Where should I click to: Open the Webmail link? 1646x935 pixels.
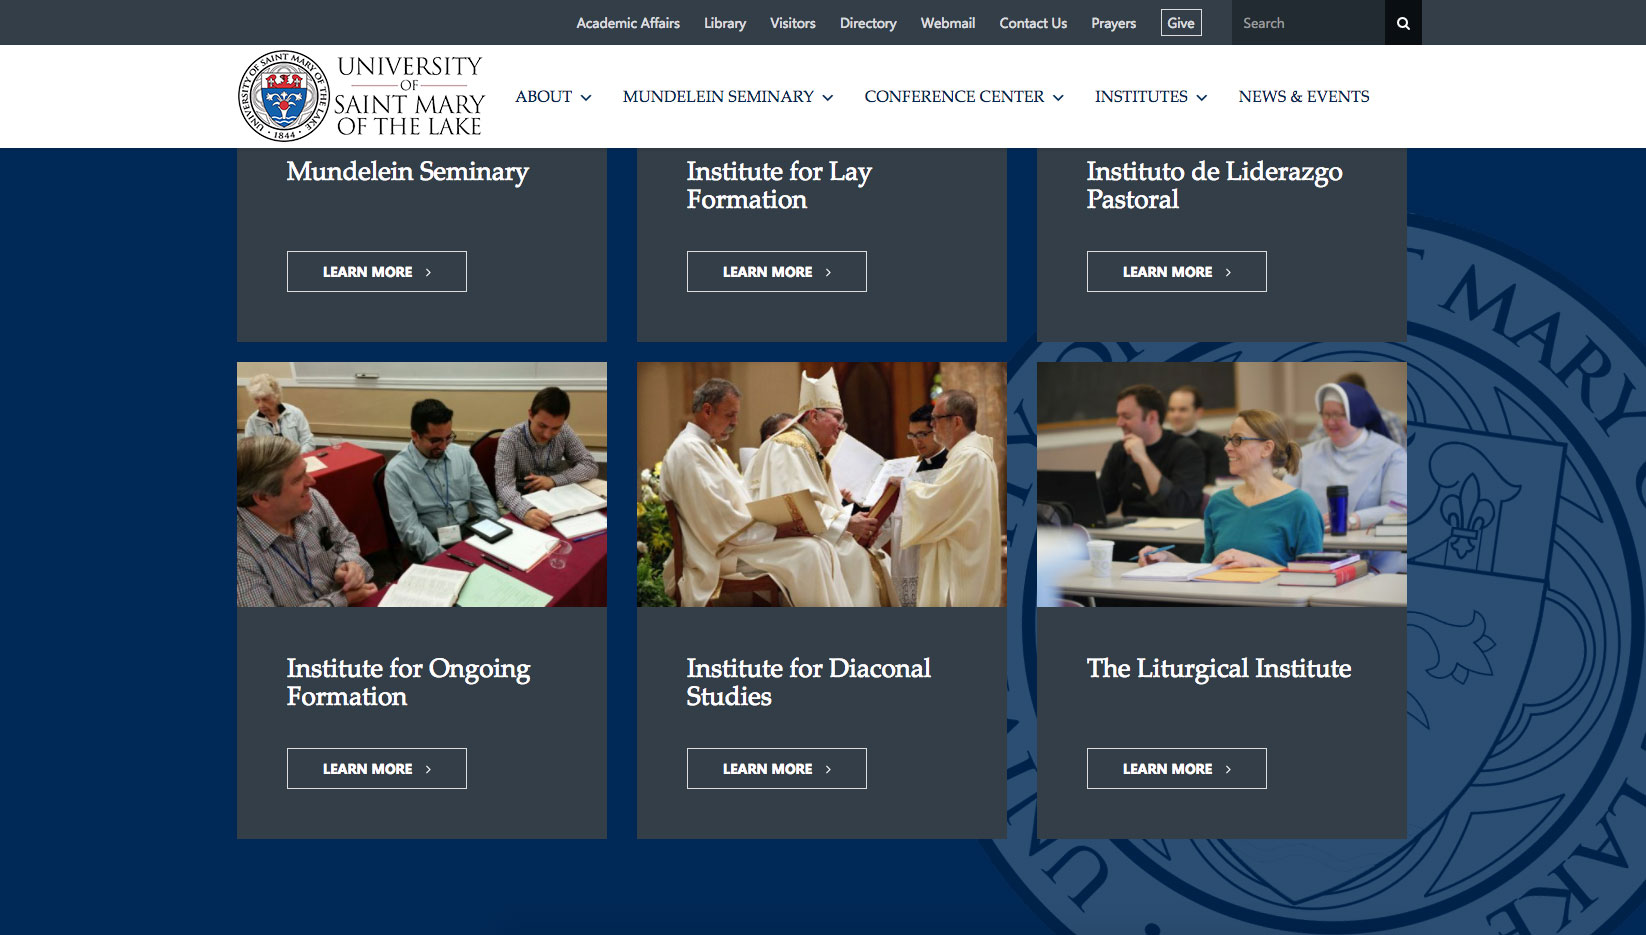click(948, 23)
